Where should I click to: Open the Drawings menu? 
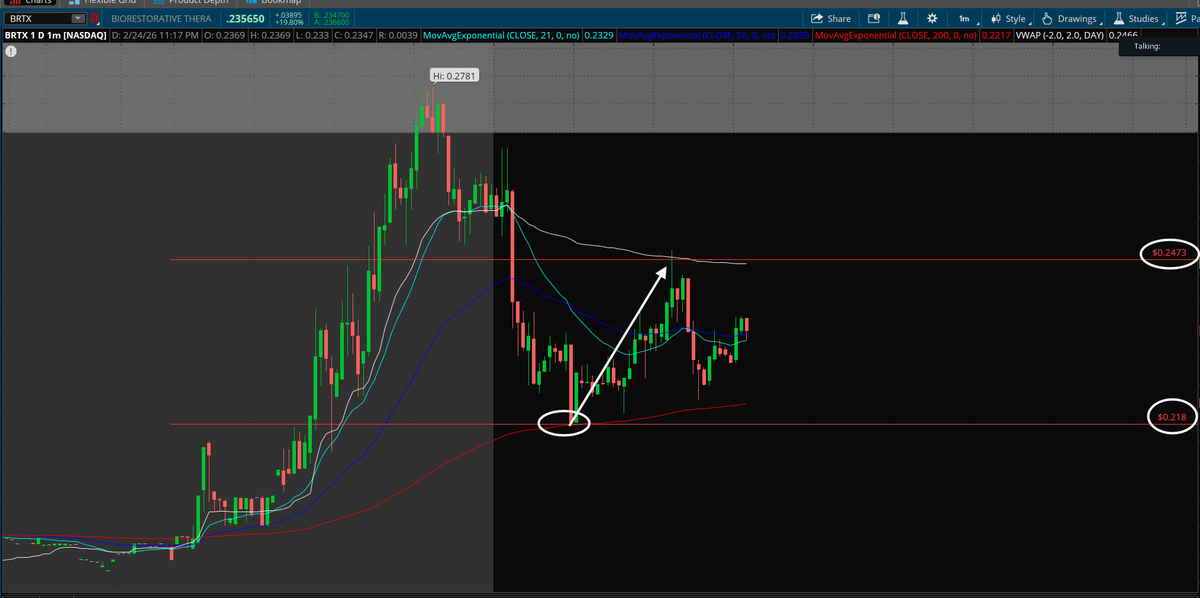tap(1071, 18)
